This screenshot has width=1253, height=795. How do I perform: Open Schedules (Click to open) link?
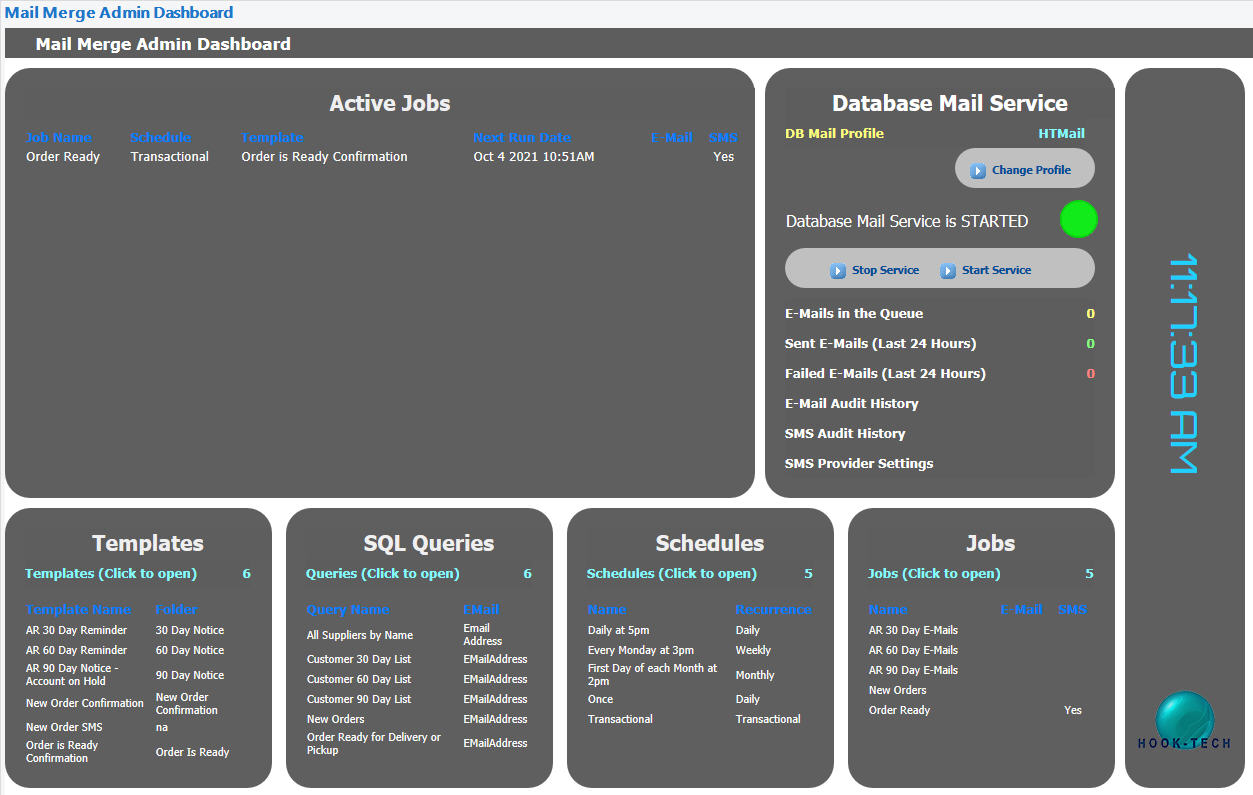coord(672,574)
